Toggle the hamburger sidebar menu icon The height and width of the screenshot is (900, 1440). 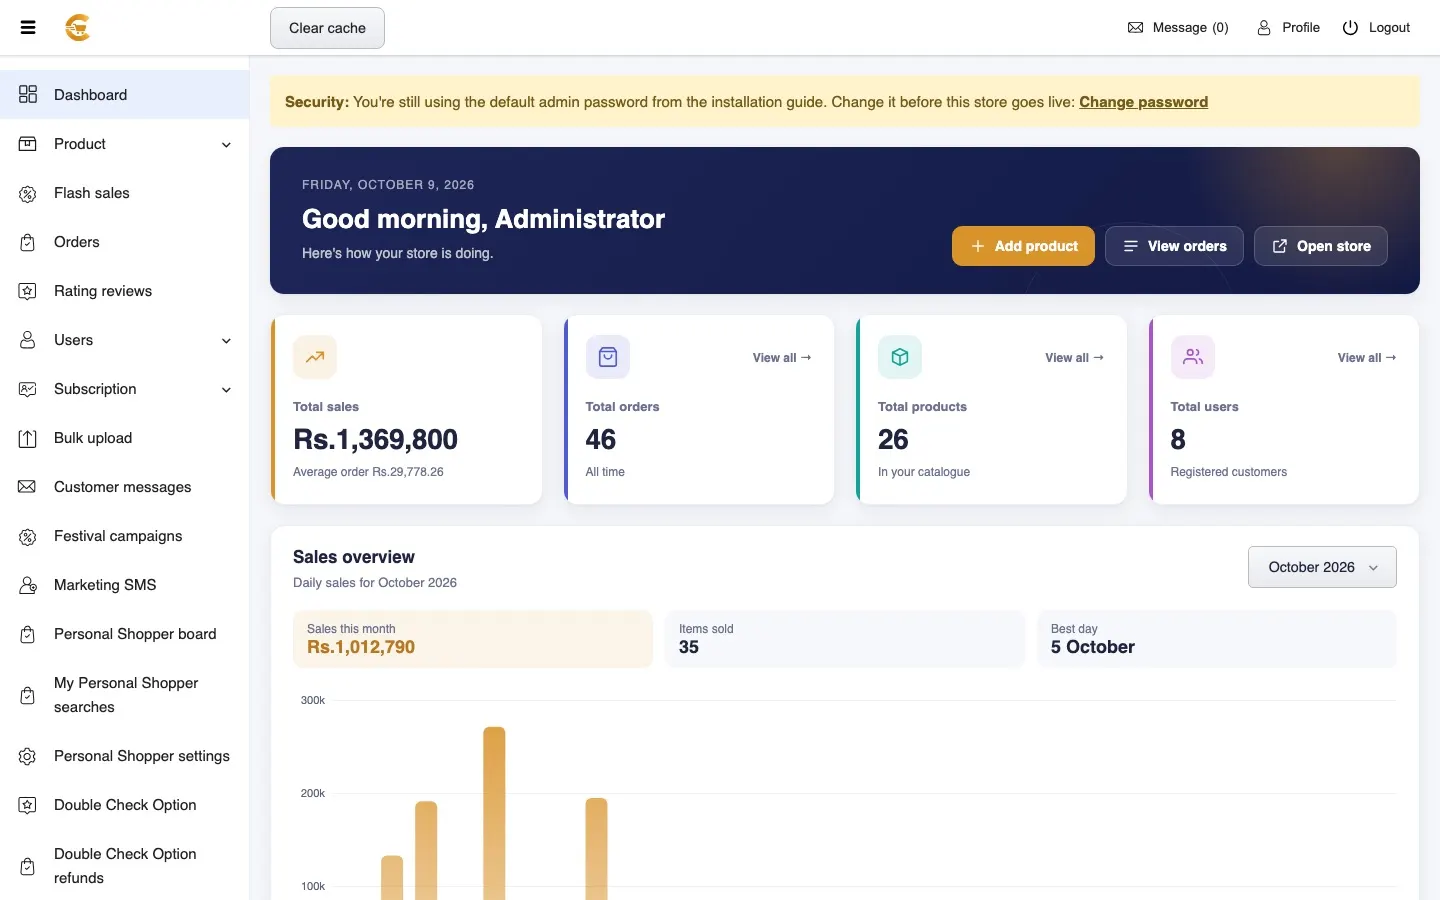28,28
